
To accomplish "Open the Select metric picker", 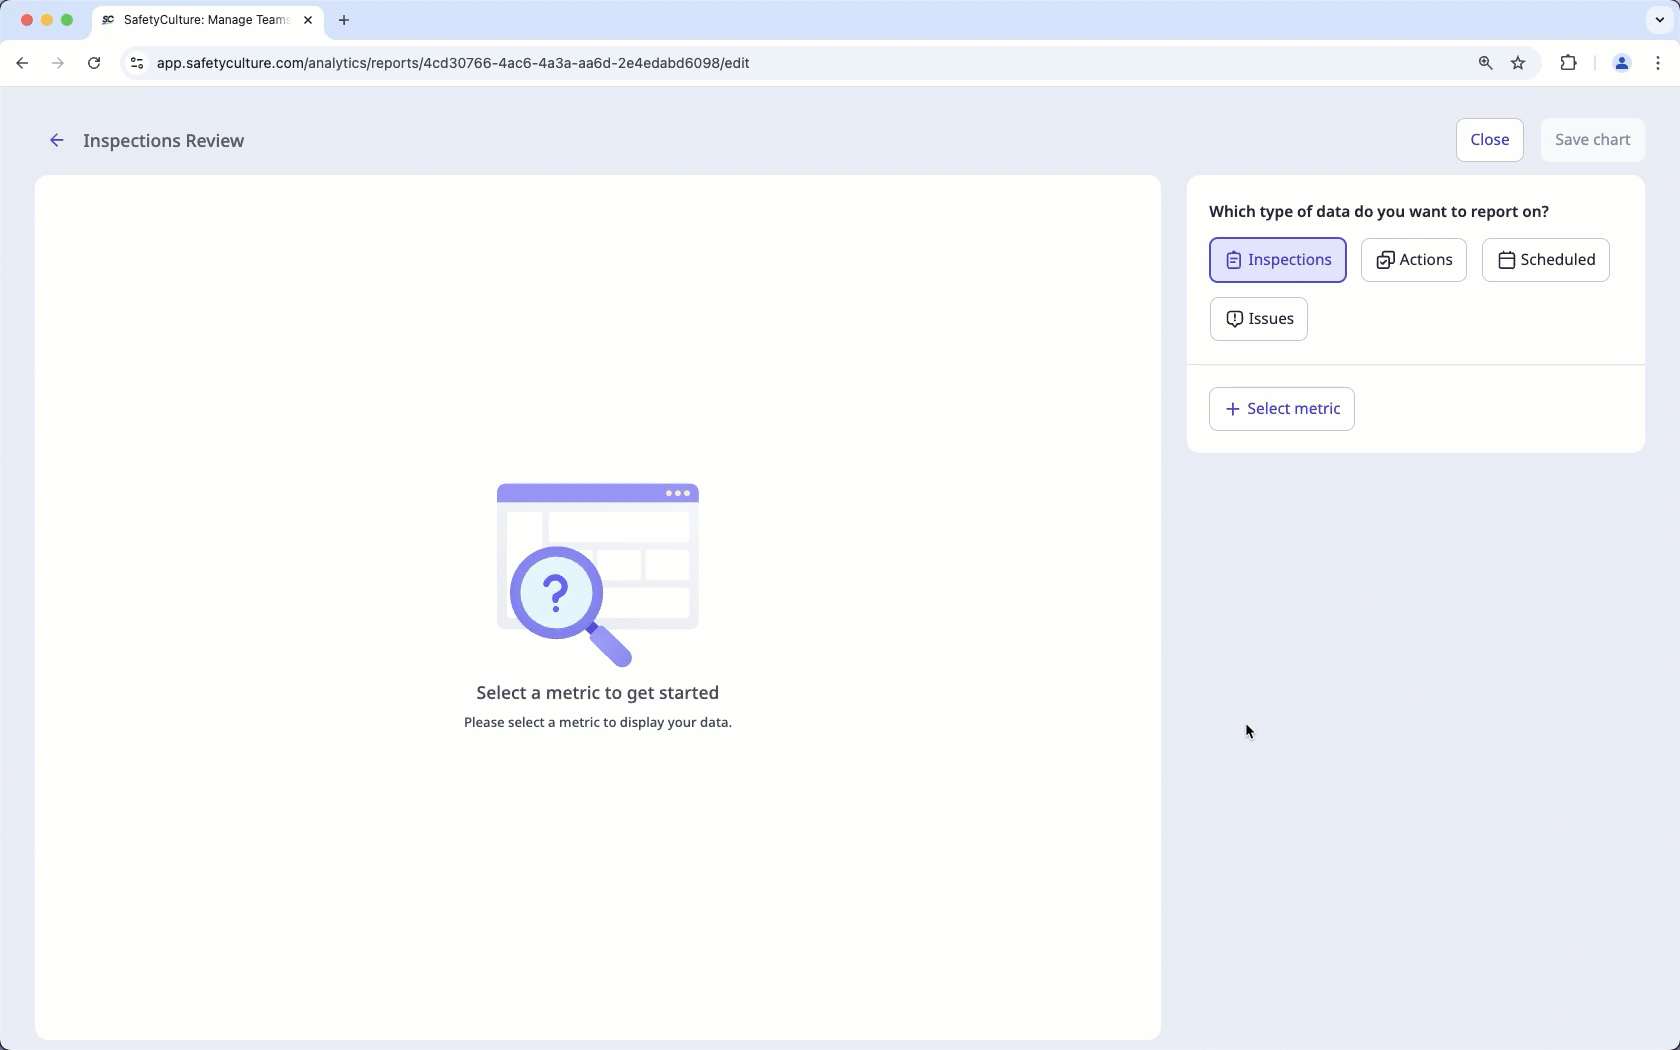I will point(1282,409).
